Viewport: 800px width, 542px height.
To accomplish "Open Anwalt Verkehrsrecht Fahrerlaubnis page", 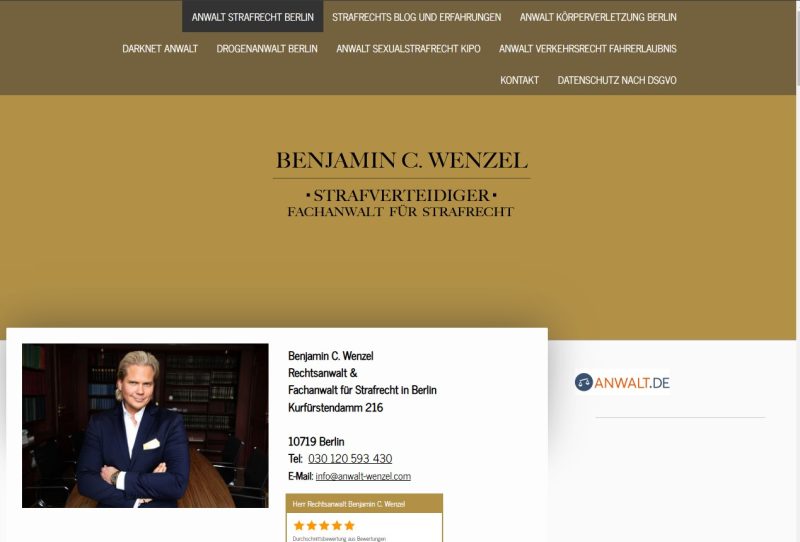I will [588, 48].
